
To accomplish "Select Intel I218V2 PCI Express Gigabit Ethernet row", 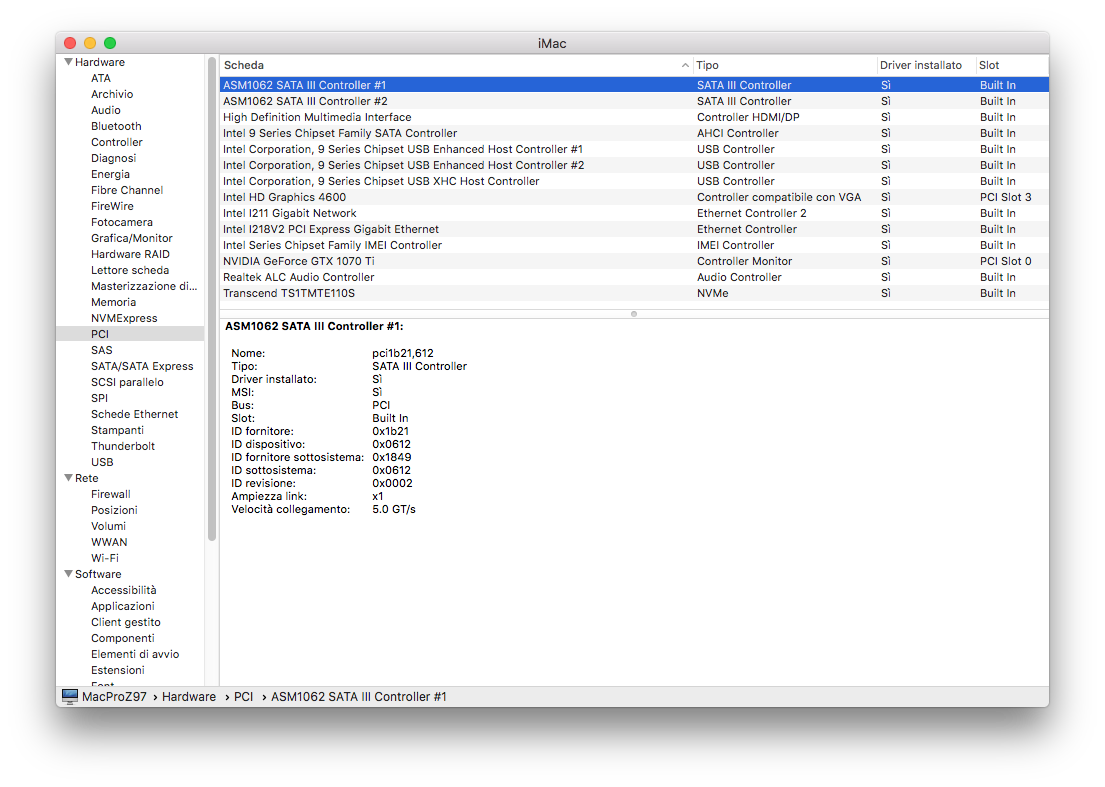I will click(x=634, y=229).
